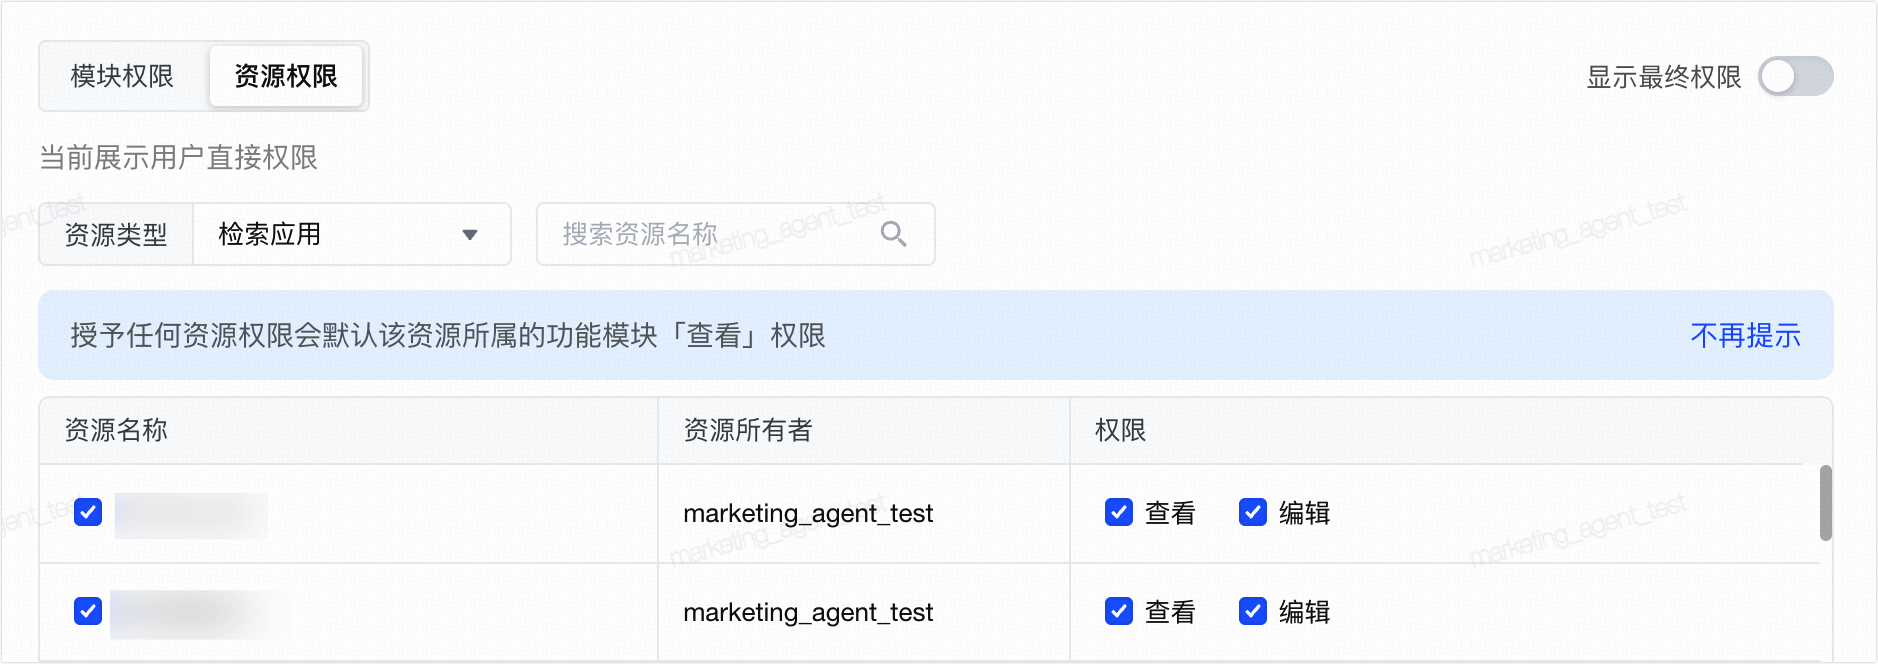This screenshot has height=664, width=1878.
Task: Uncheck 查看 permission in the second row
Action: point(1119,611)
